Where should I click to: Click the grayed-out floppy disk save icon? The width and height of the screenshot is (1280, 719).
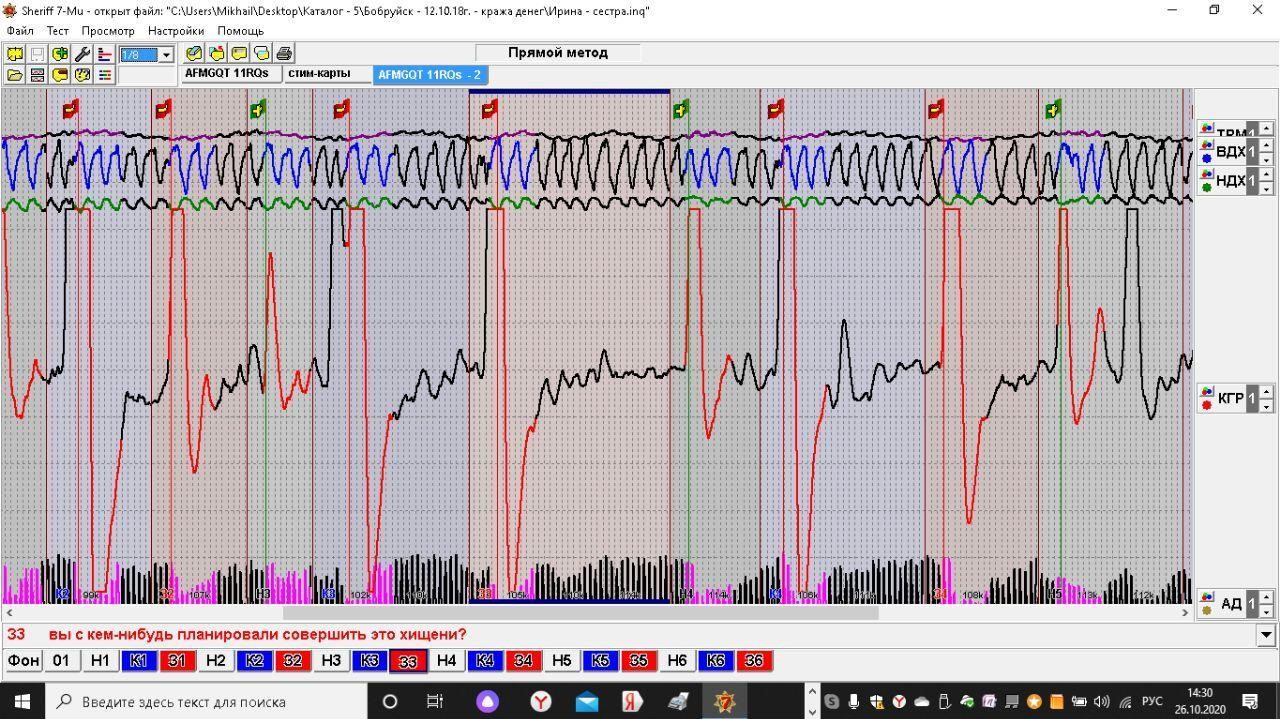(38, 54)
